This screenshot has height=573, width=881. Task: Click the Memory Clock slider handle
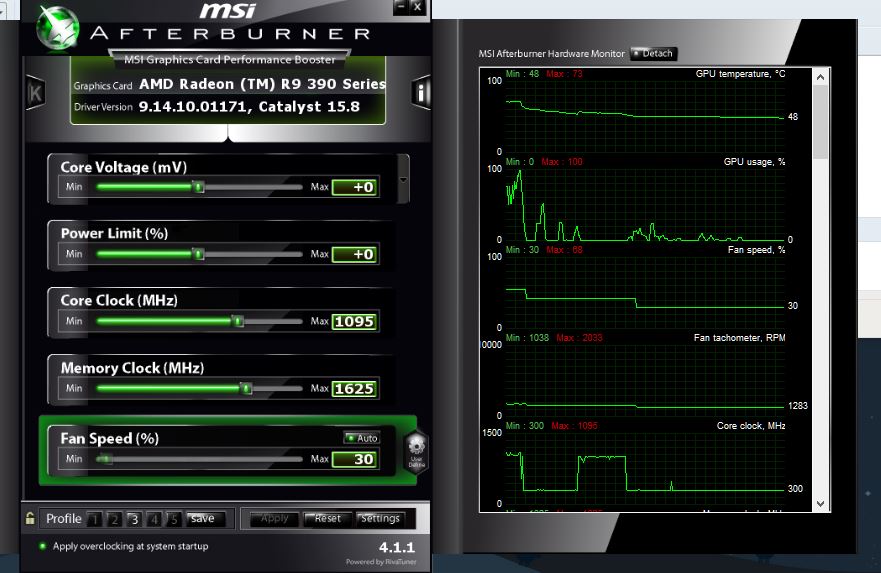tap(246, 388)
